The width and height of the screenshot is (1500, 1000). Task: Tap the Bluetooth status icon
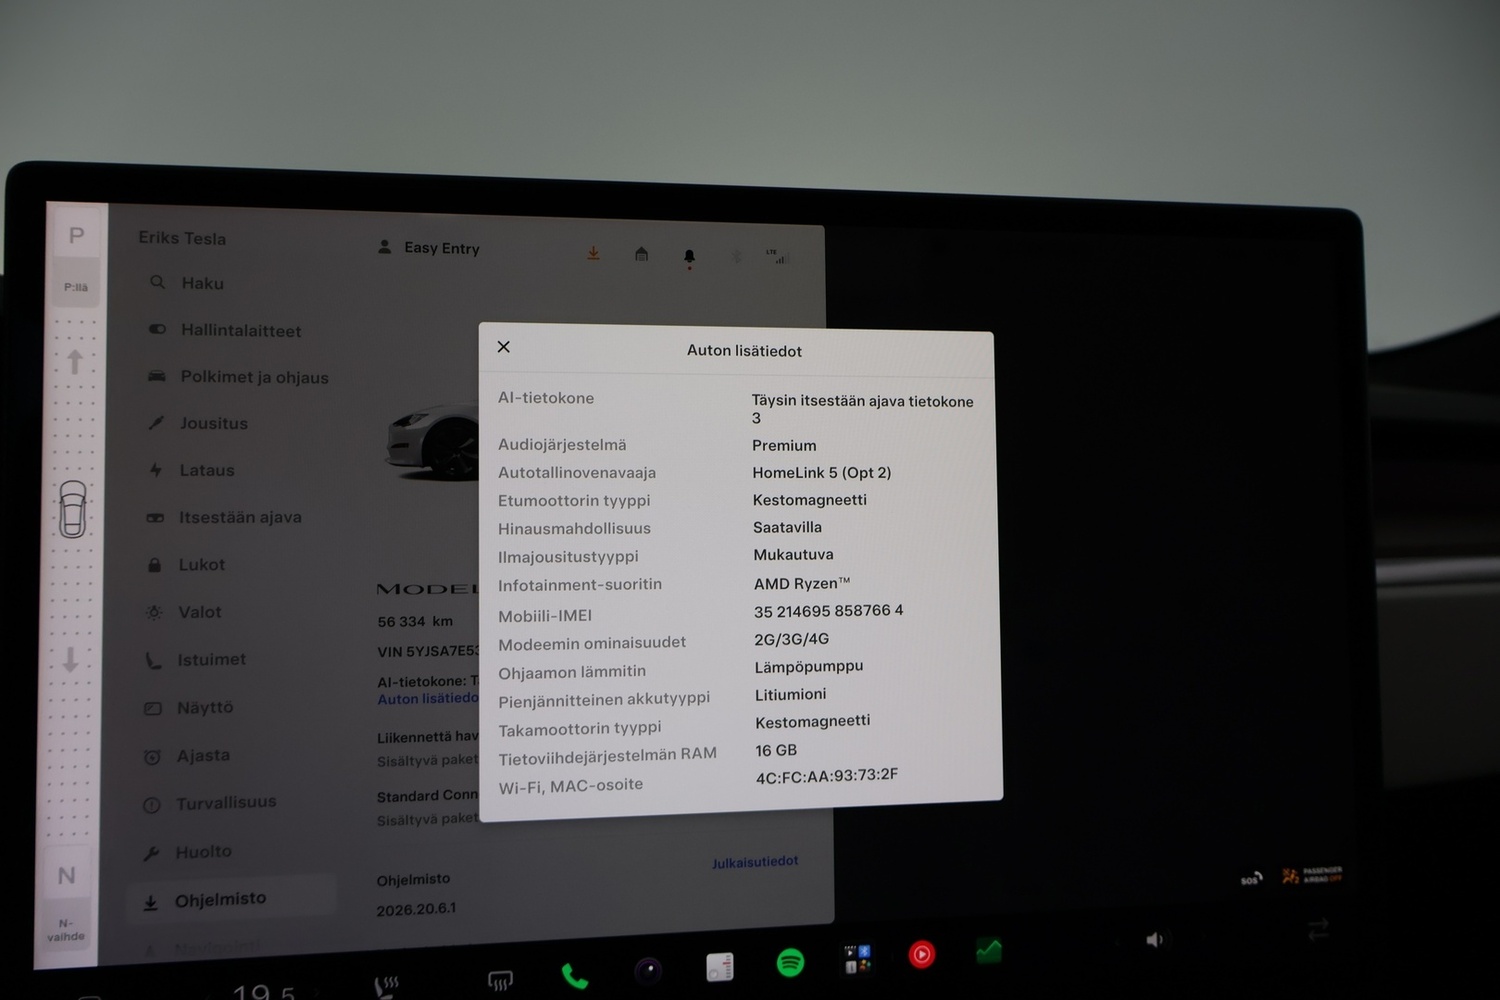tap(737, 256)
